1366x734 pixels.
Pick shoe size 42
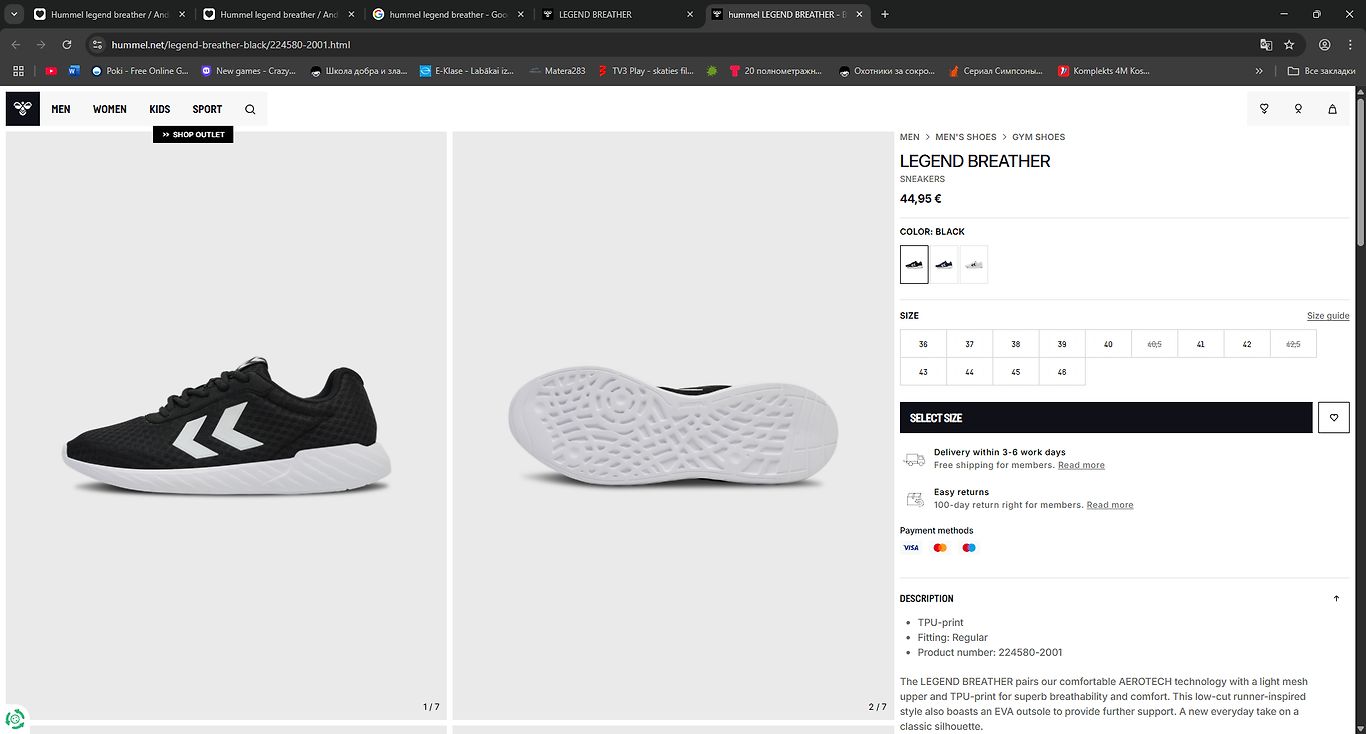click(x=1247, y=344)
